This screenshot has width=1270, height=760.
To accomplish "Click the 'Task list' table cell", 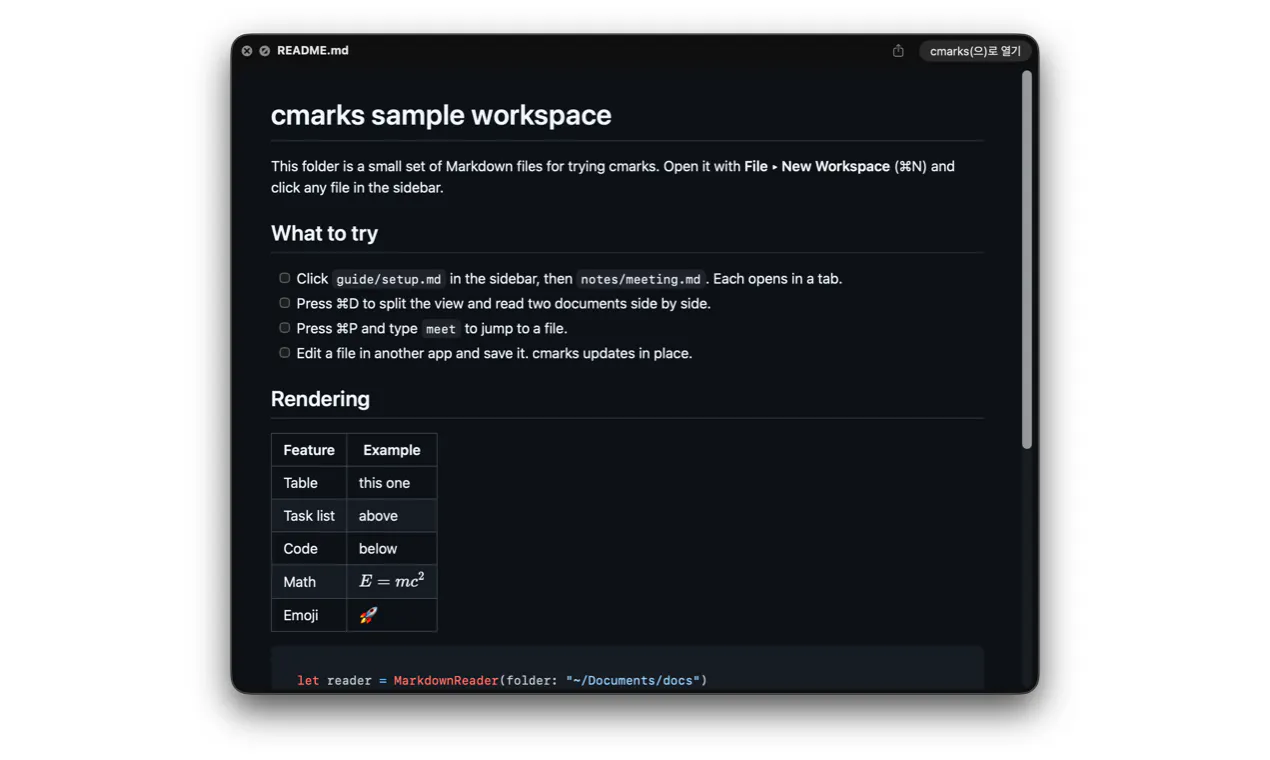I will (309, 516).
